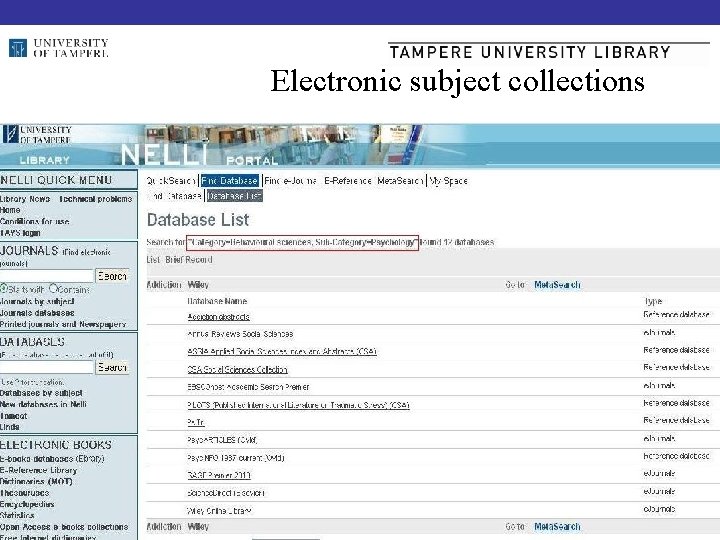Click the Journals search input field
Image resolution: width=720 pixels, height=540 pixels.
click(x=46, y=276)
